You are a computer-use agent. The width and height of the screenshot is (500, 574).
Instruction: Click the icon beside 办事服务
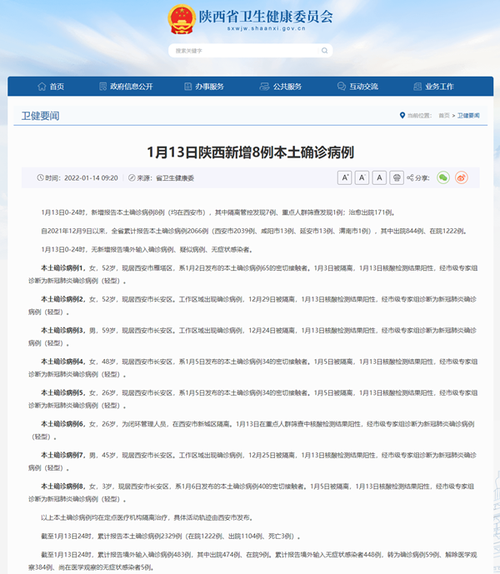tap(188, 86)
